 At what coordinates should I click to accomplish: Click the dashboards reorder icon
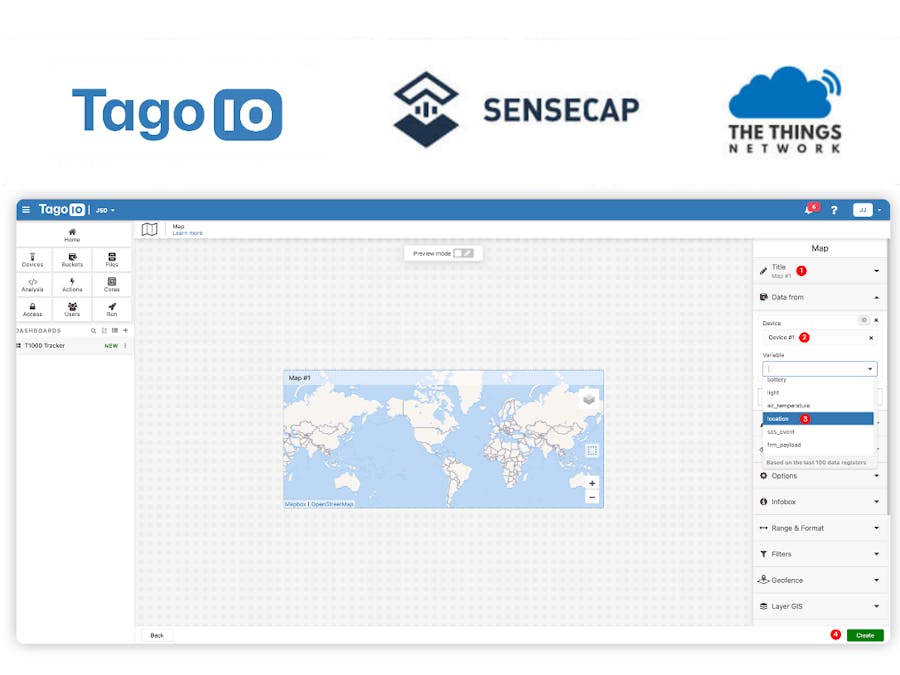pyautogui.click(x=104, y=331)
